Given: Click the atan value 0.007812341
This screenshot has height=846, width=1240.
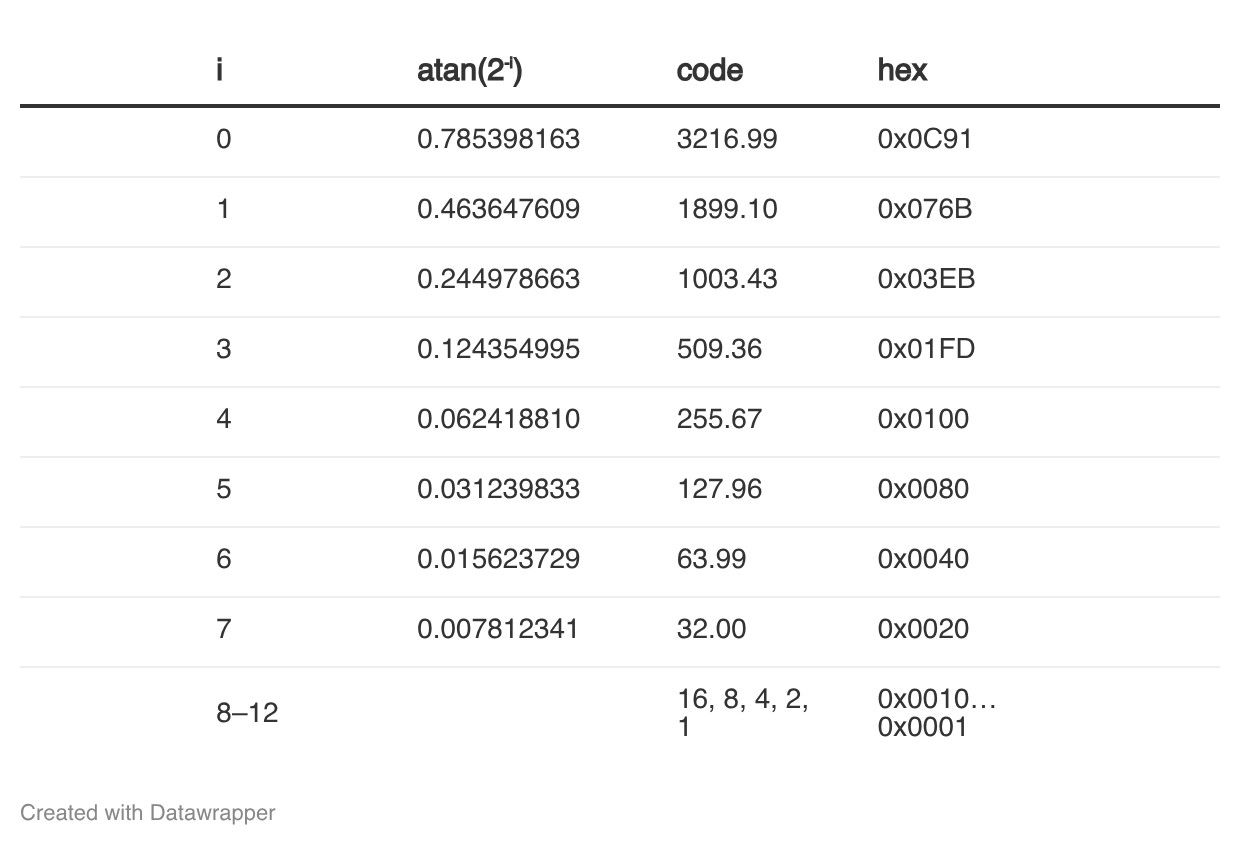Looking at the screenshot, I should [x=498, y=629].
